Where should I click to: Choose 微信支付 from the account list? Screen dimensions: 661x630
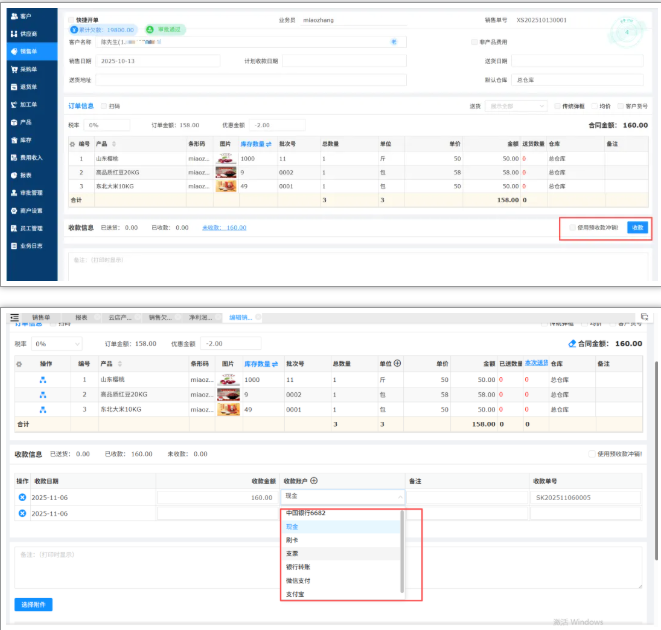[x=299, y=579]
